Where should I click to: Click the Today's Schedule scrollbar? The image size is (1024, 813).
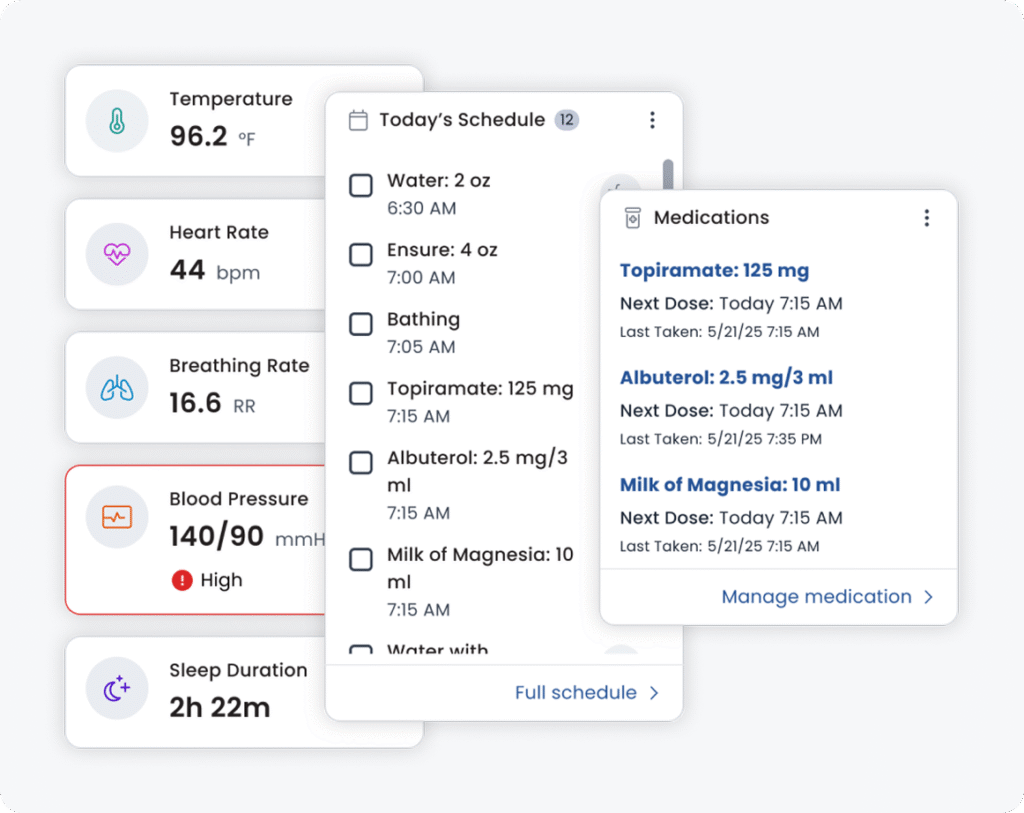(x=668, y=177)
